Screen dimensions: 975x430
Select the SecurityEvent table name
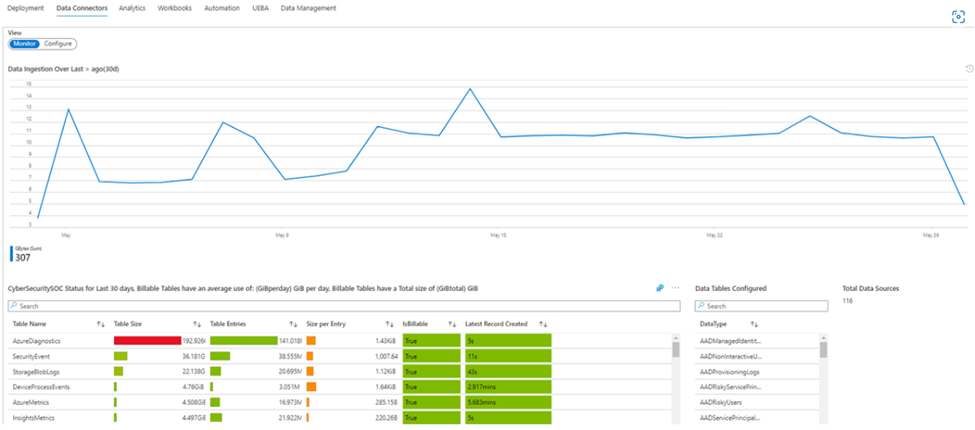click(x=32, y=356)
